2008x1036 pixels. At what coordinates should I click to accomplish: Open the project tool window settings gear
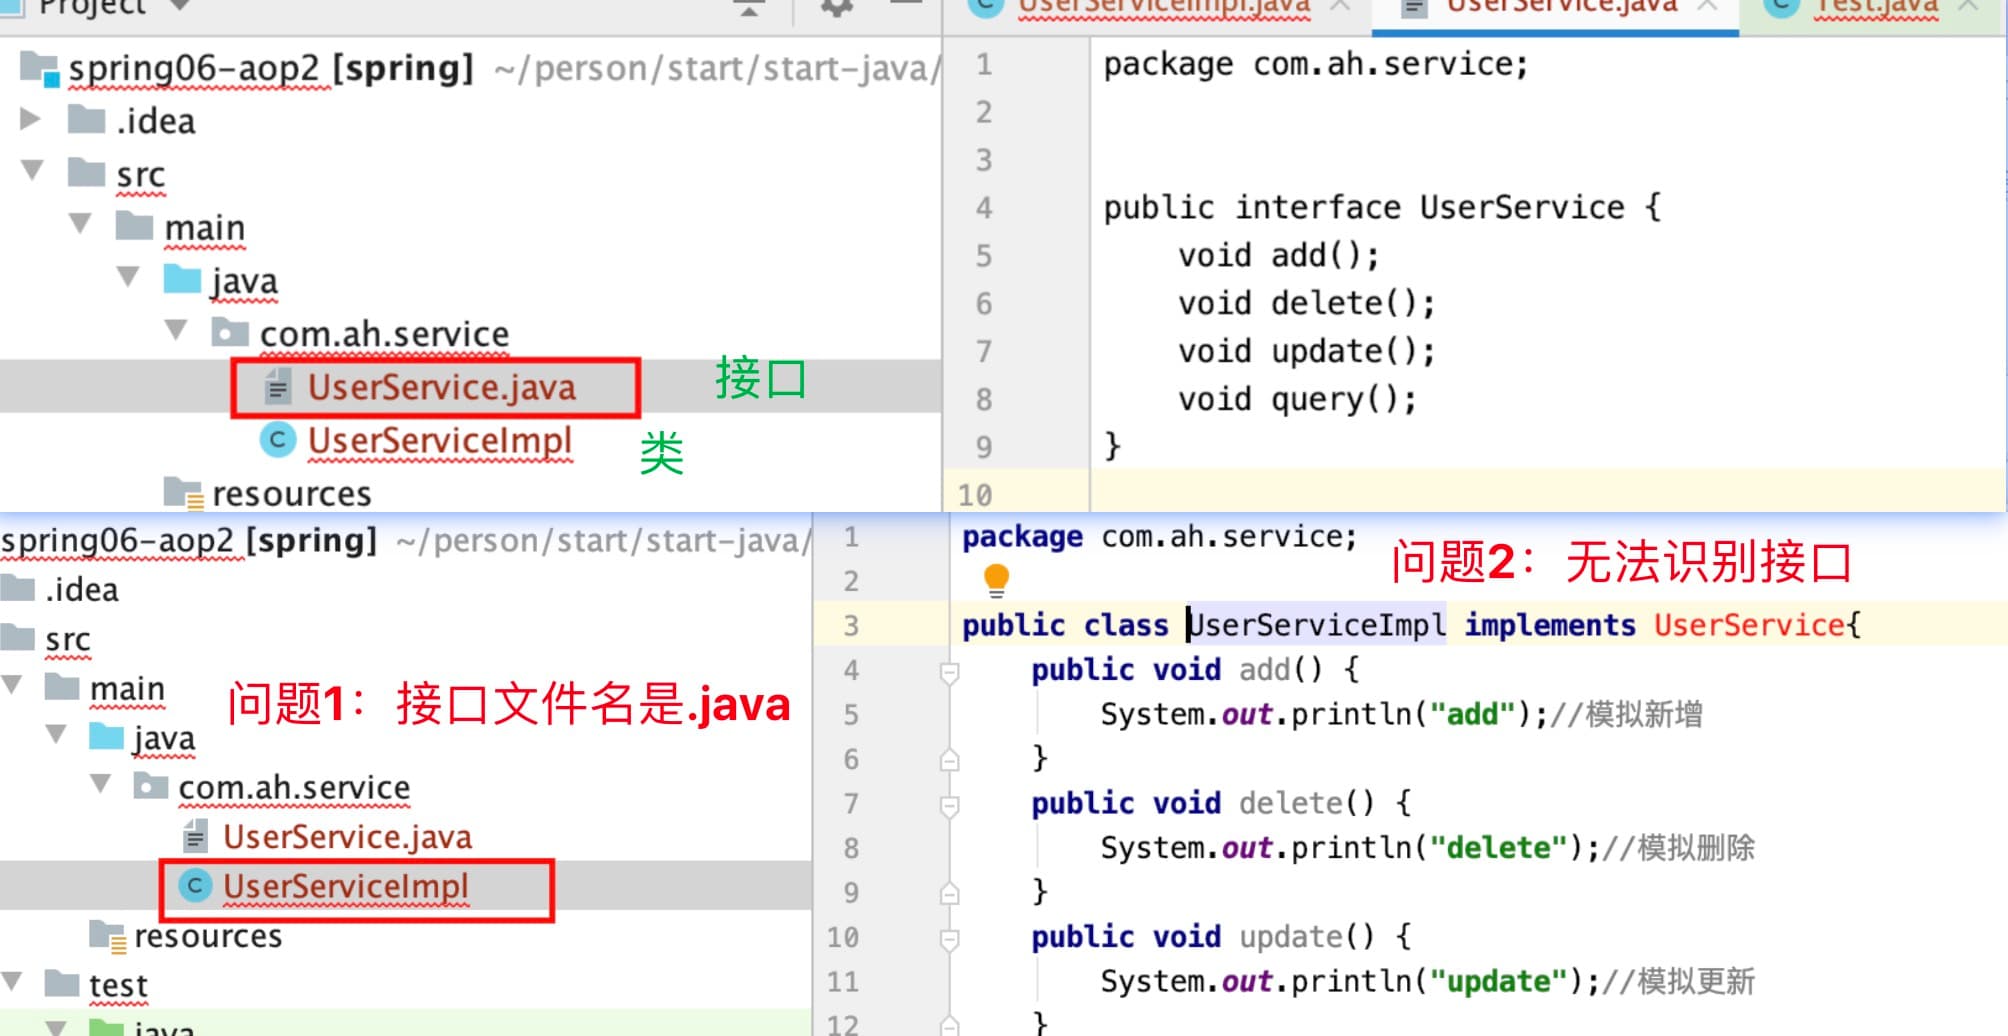[x=837, y=7]
